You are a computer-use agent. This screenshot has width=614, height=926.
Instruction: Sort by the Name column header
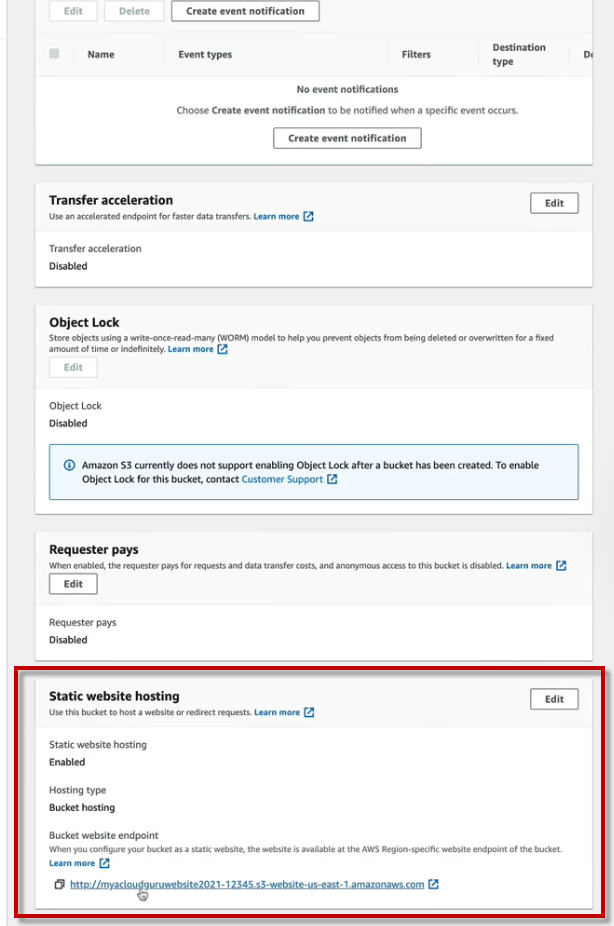101,55
